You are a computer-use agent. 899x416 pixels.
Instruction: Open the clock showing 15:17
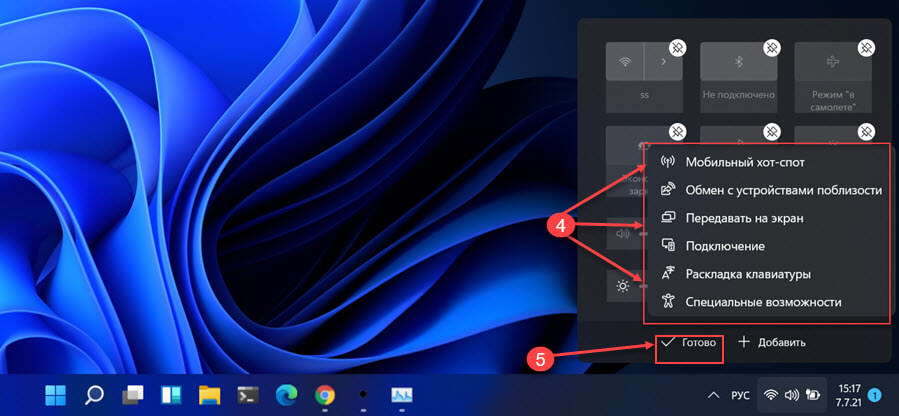tap(847, 395)
